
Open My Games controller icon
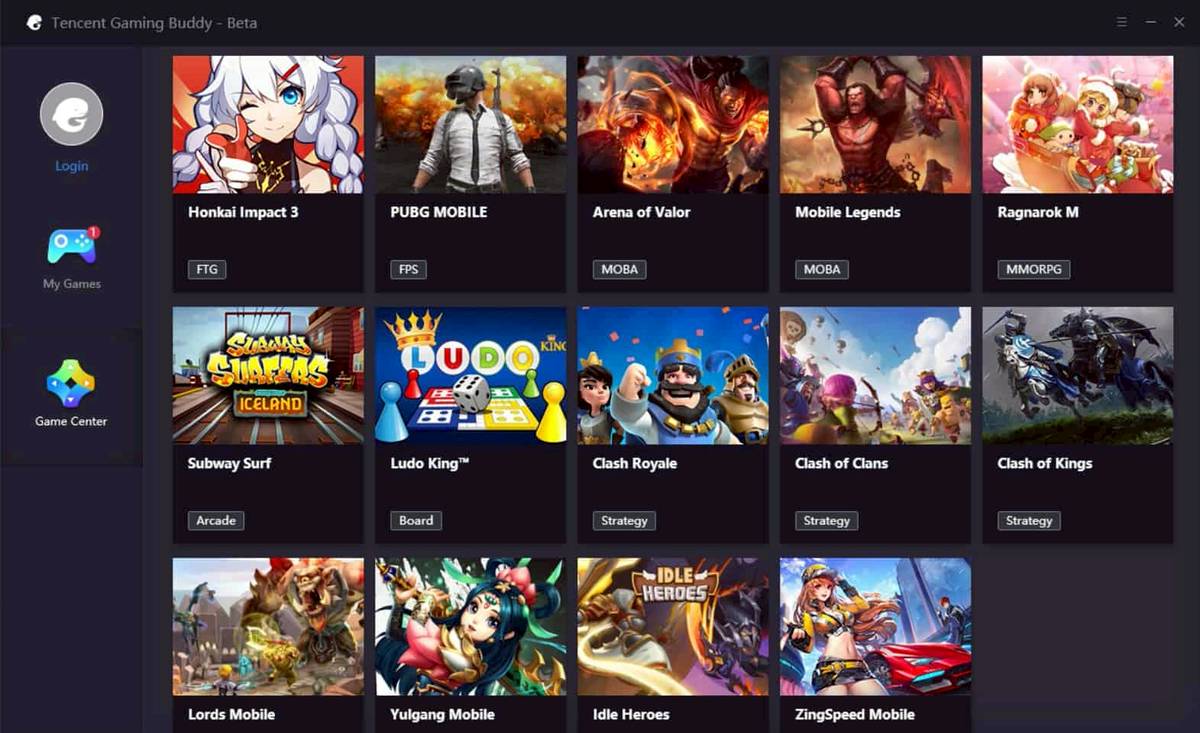point(71,245)
